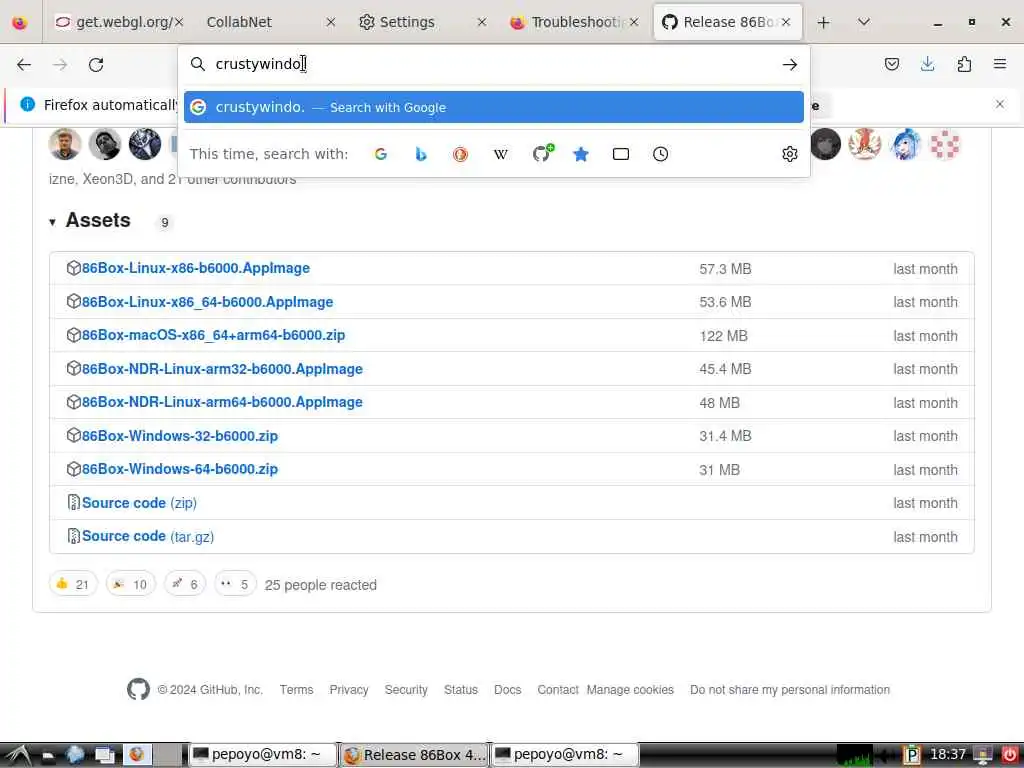Search history with the clock icon
The width and height of the screenshot is (1024, 768).
point(660,154)
